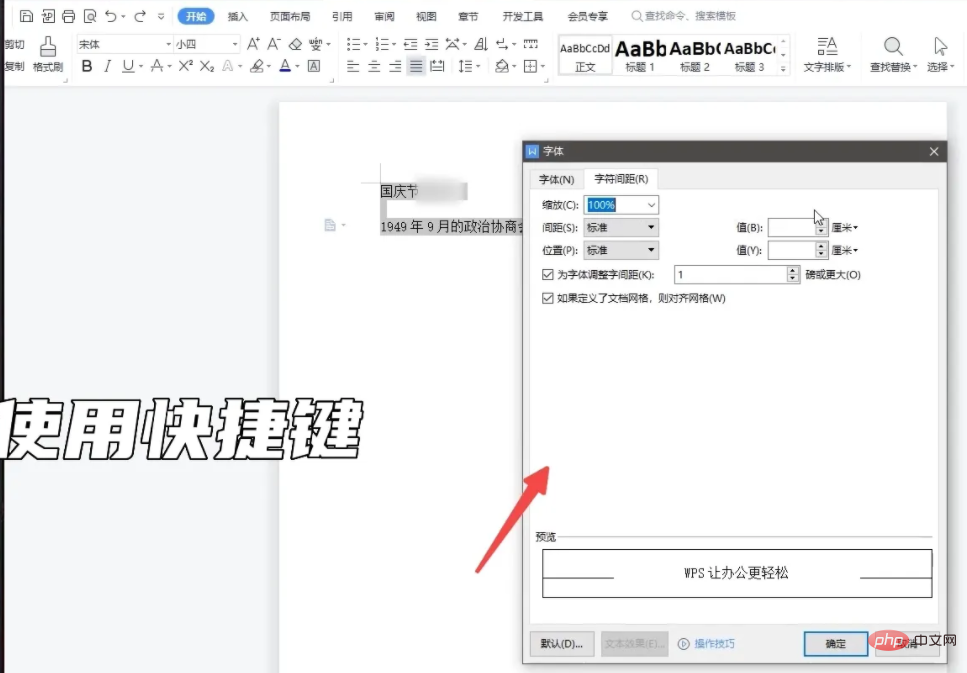Screen dimensions: 967x673
Task: Switch to the 字体 tab
Action: tap(556, 178)
